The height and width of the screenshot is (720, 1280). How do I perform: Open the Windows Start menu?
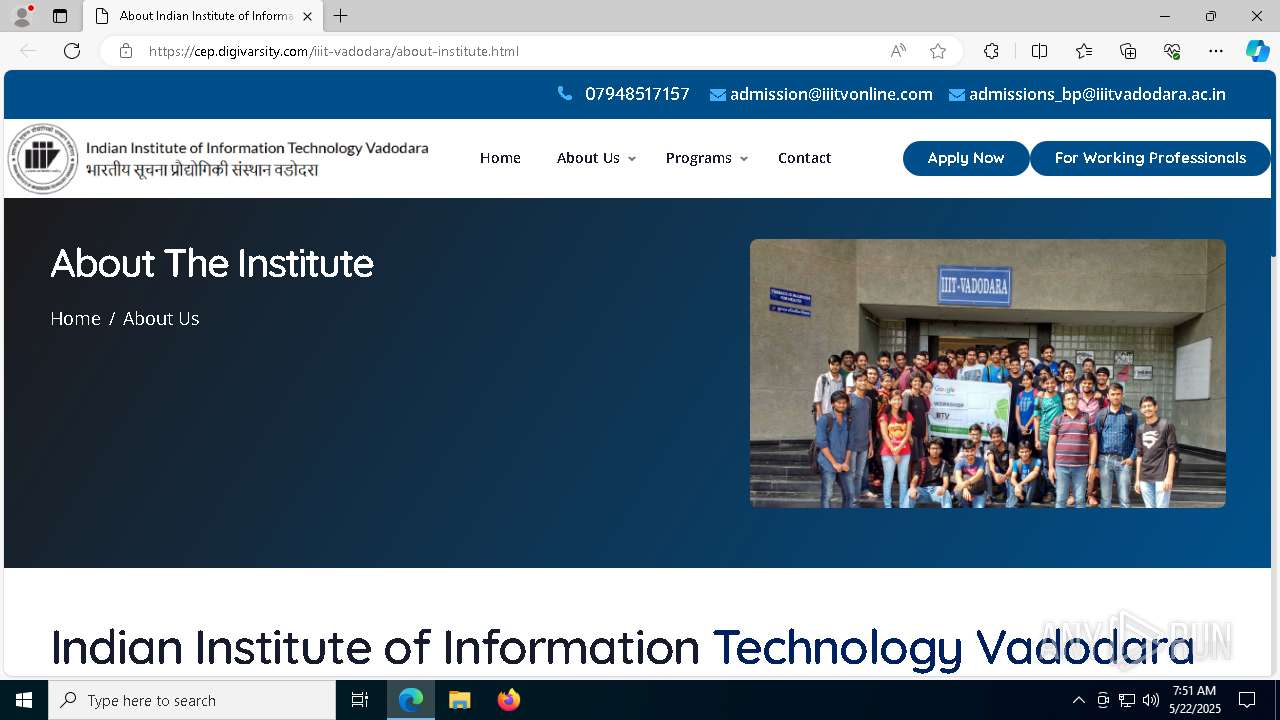pos(24,700)
